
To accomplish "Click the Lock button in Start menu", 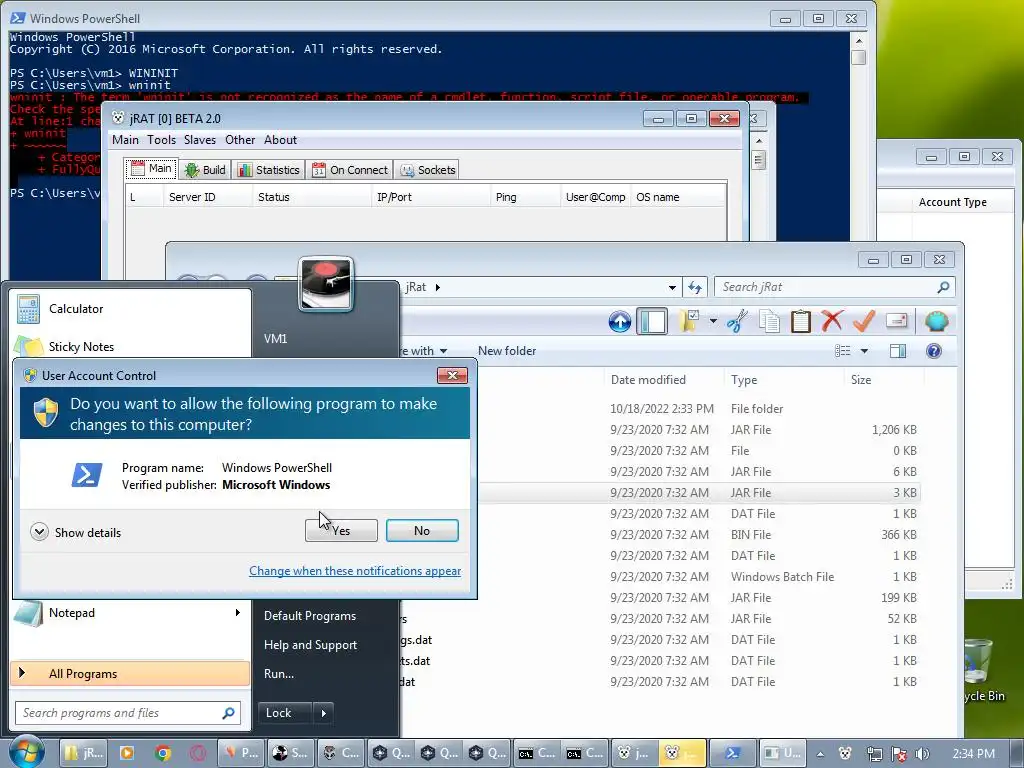I will [285, 713].
